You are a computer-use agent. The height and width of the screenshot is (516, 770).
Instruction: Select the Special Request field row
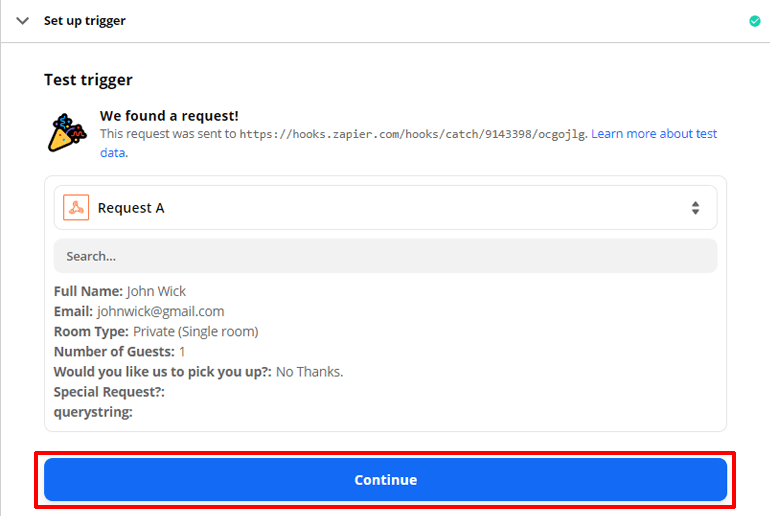tap(109, 392)
